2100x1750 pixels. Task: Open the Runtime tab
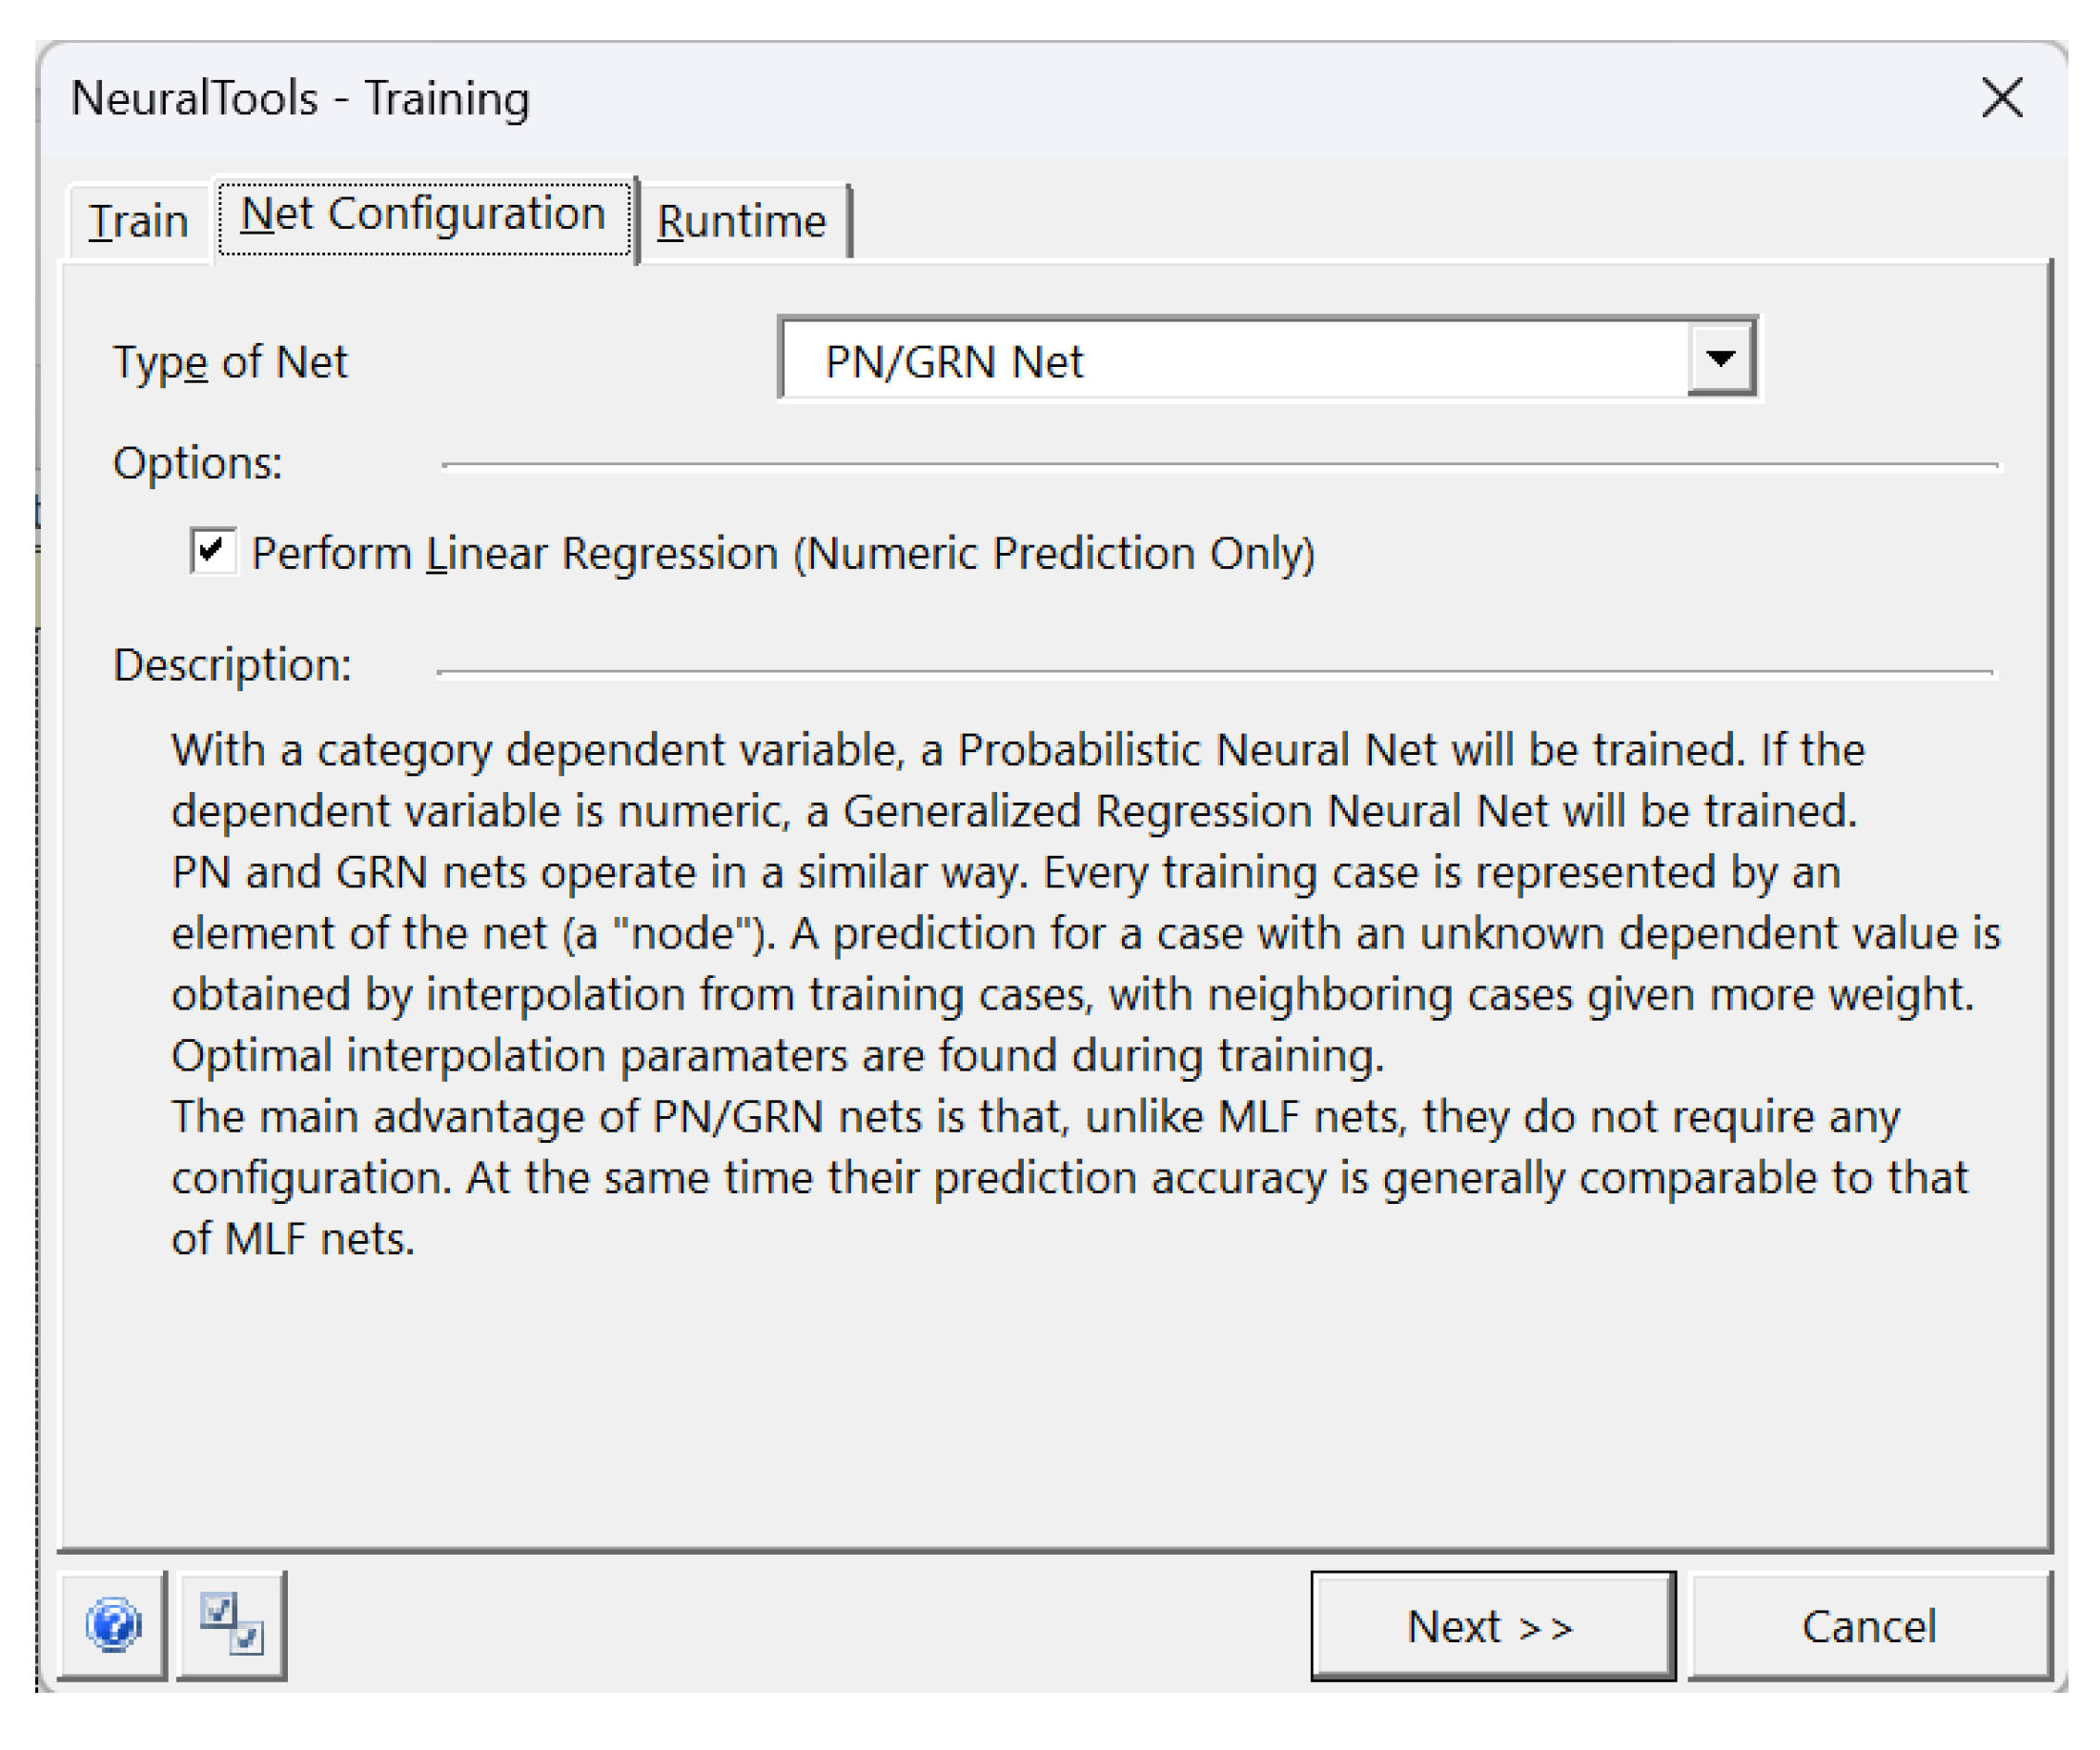(x=741, y=221)
